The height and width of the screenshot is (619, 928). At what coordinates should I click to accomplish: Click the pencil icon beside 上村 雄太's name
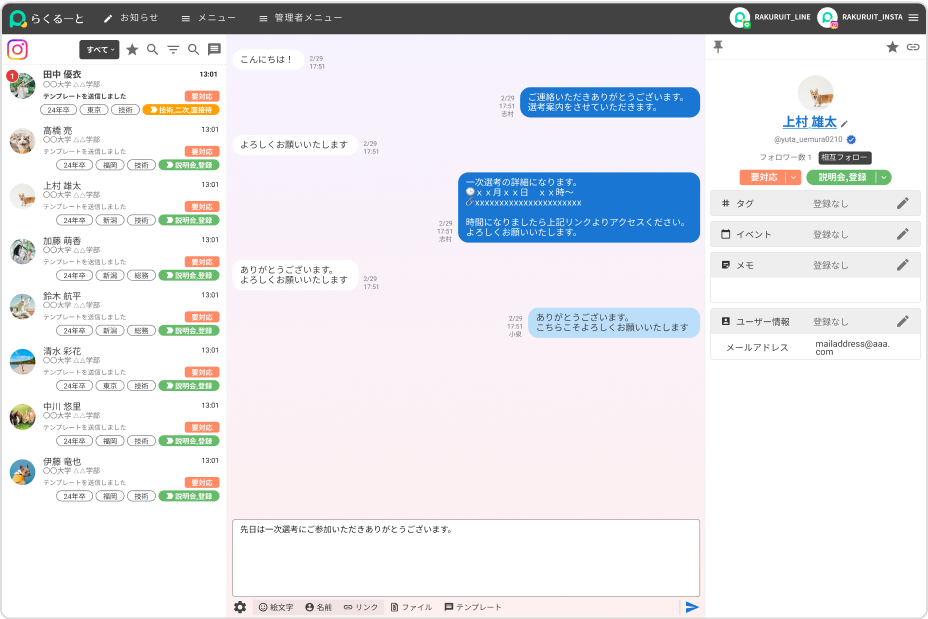pos(844,124)
